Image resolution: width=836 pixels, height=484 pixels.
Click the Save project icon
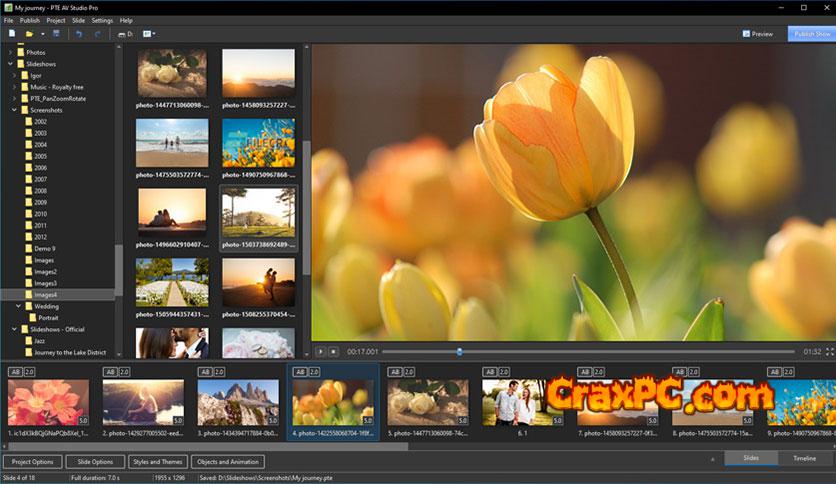point(56,34)
